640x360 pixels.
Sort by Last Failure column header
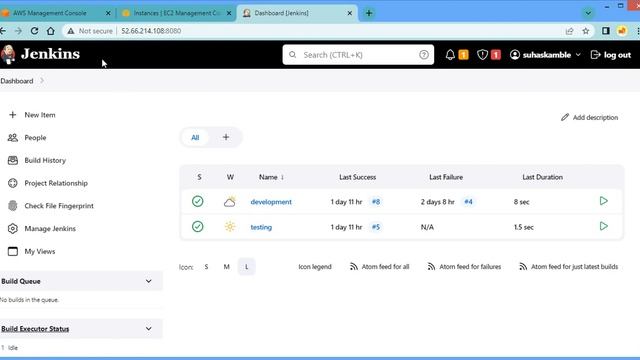tap(446, 177)
